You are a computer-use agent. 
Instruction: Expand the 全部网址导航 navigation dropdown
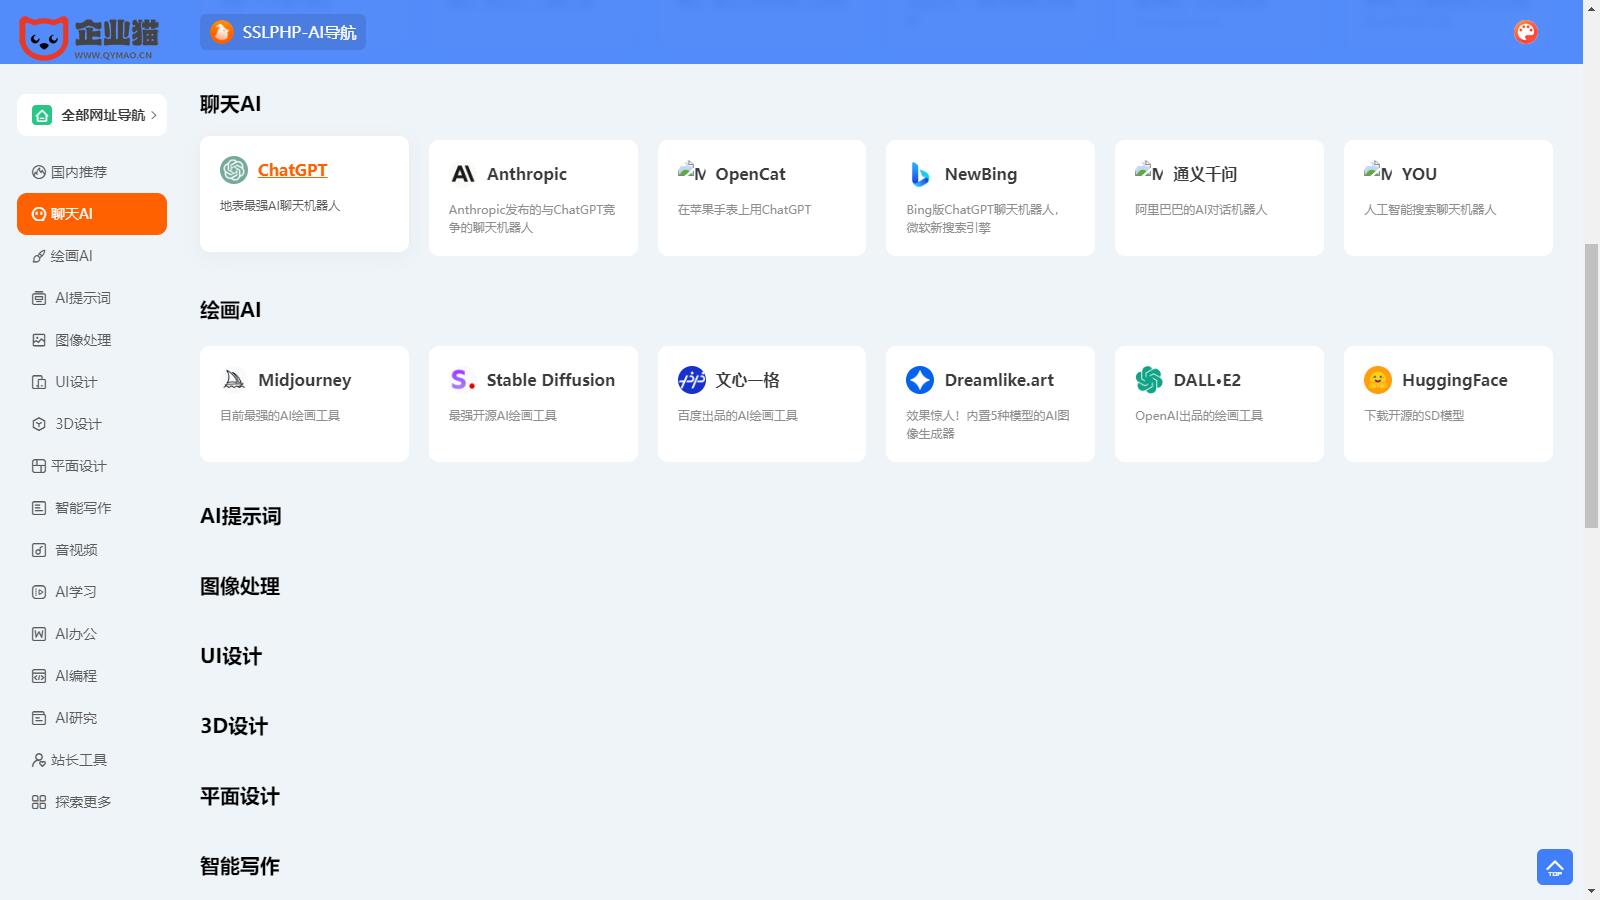(x=92, y=115)
